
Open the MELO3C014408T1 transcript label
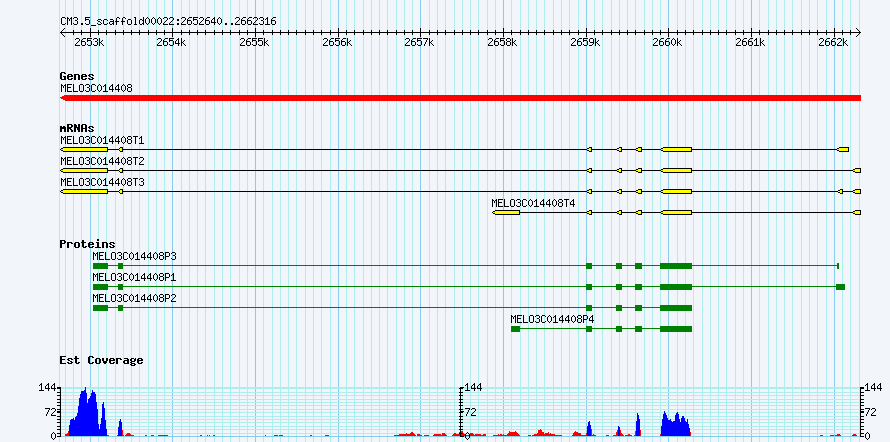click(102, 140)
